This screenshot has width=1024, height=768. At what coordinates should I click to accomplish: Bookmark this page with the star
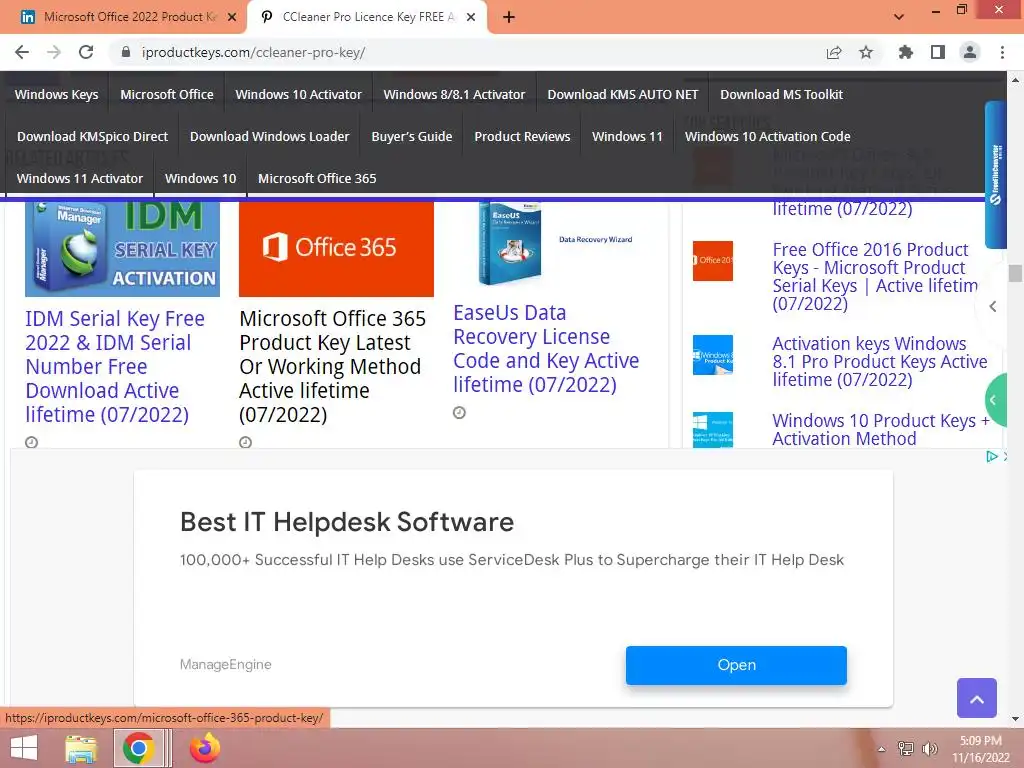866,52
